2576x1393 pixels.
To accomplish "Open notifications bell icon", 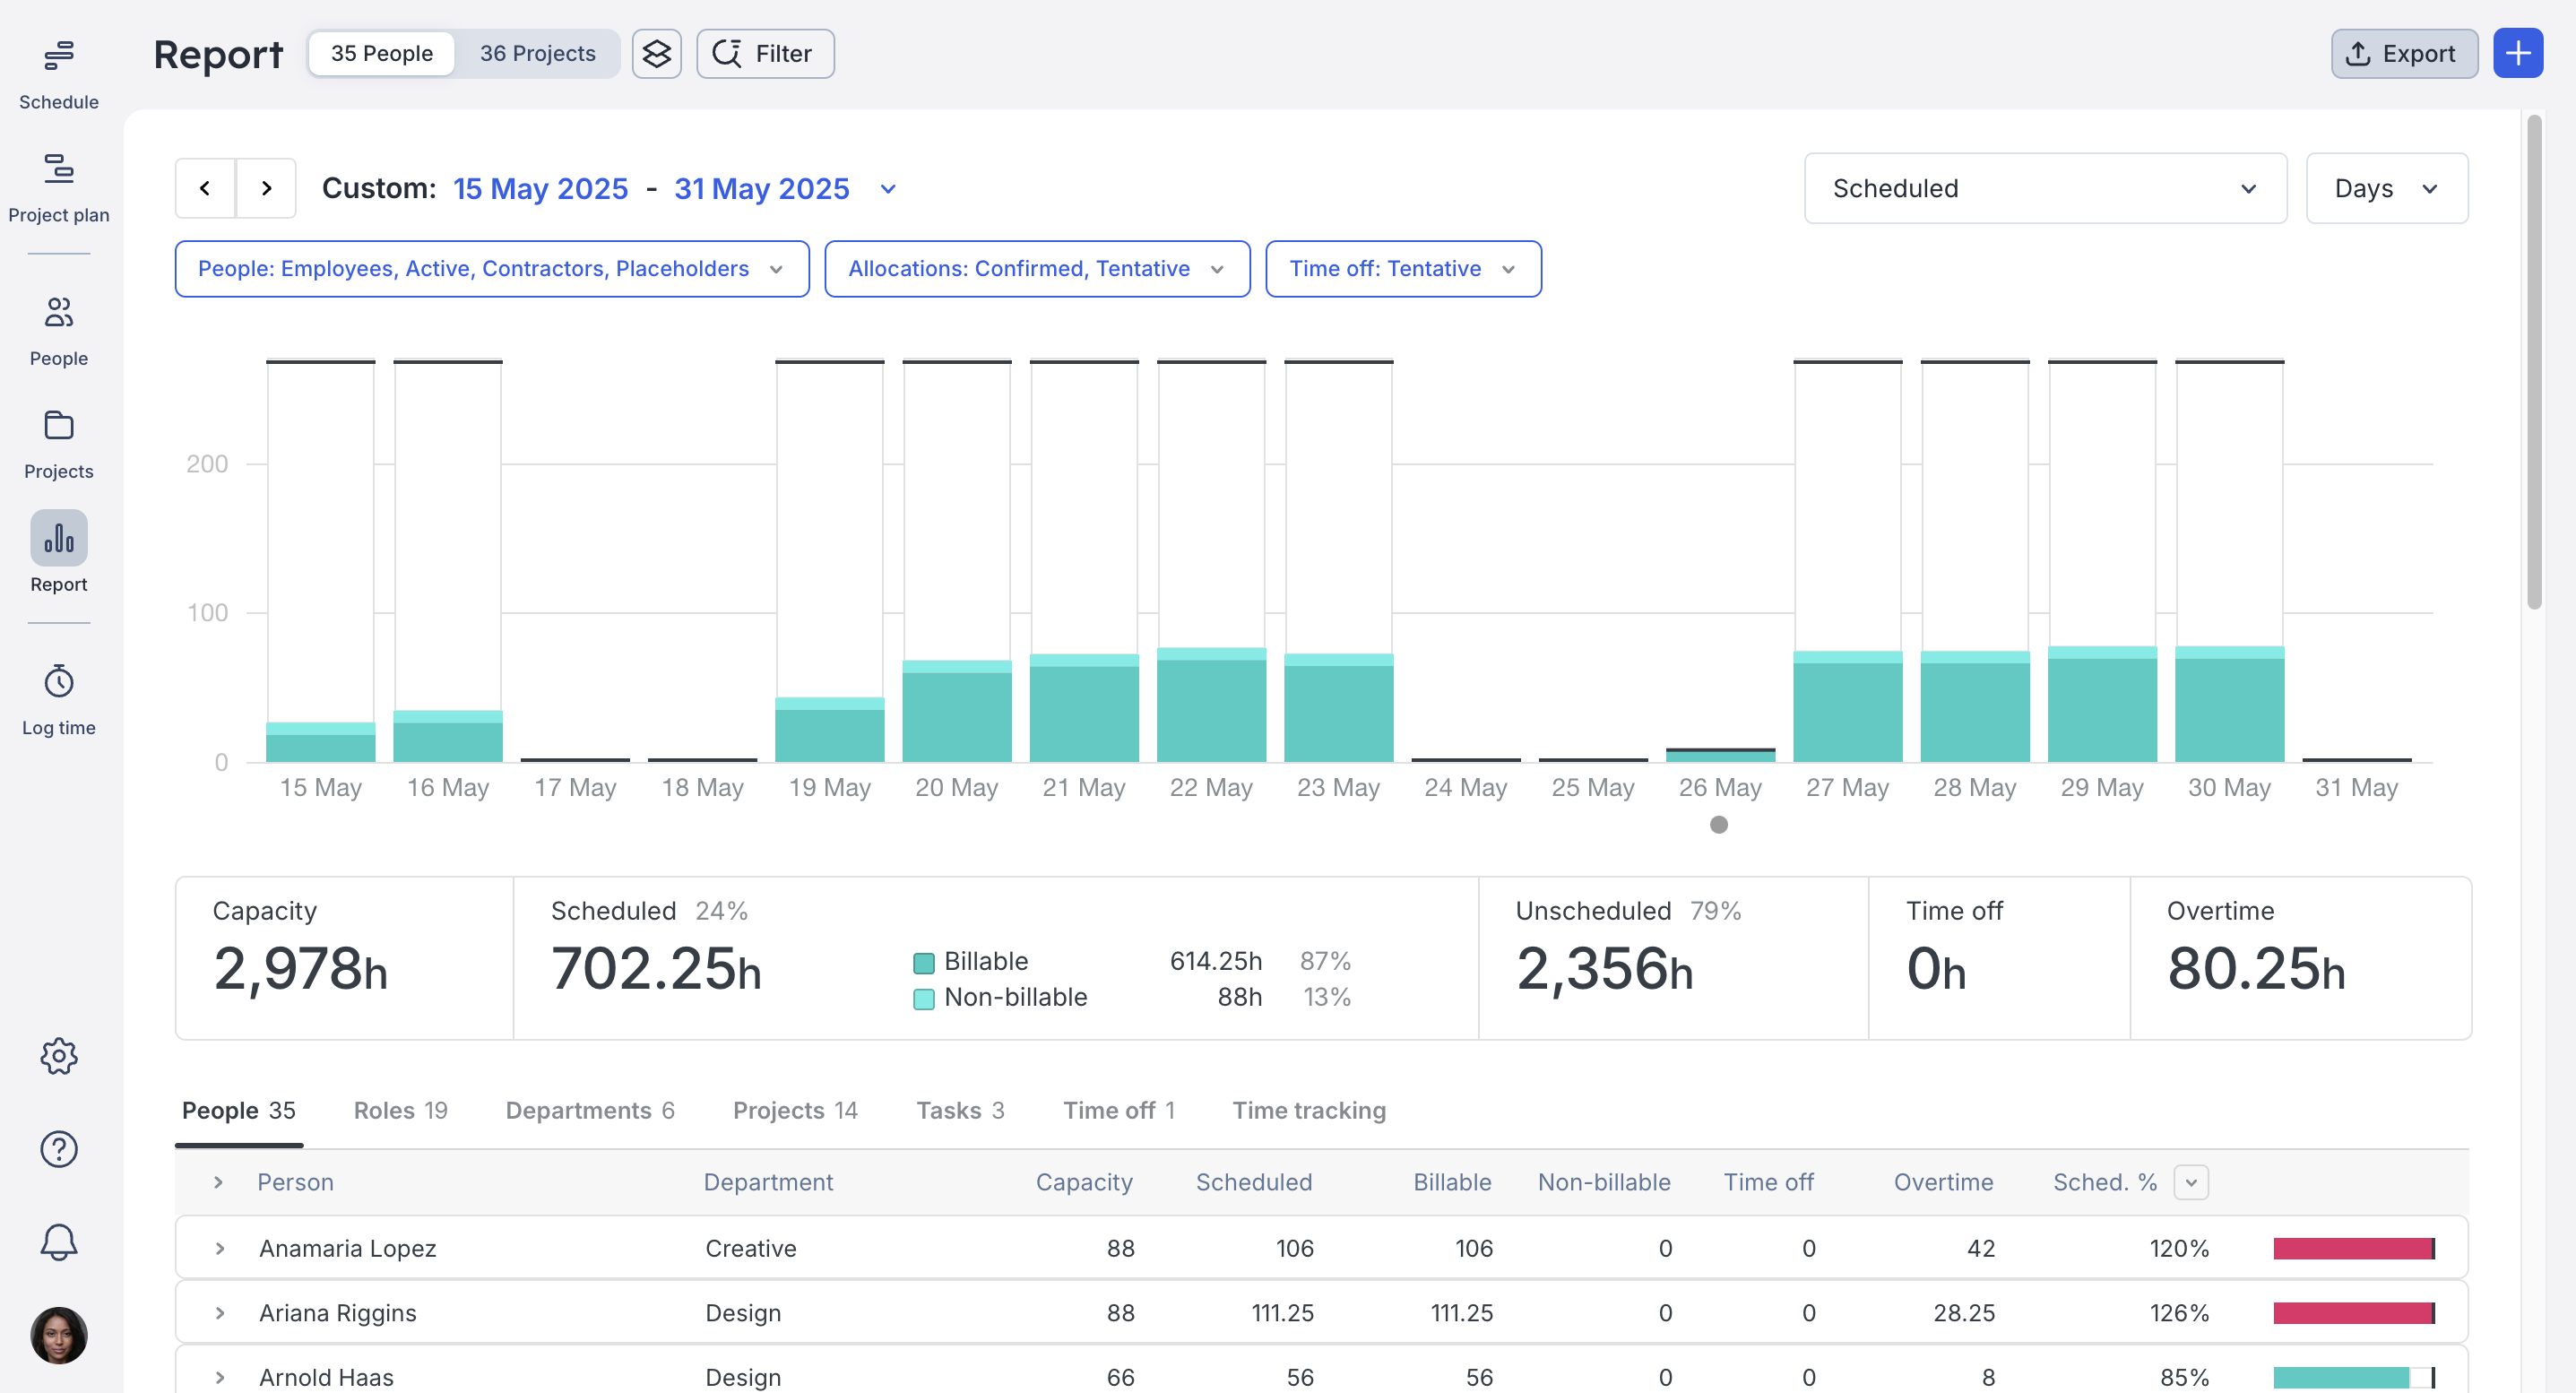I will [58, 1242].
